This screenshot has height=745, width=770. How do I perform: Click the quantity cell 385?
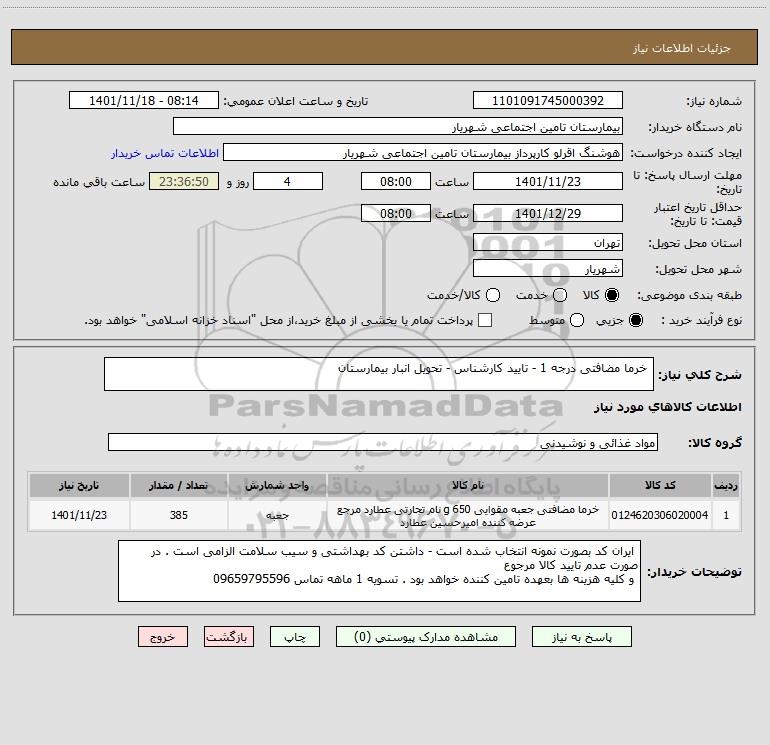click(179, 515)
